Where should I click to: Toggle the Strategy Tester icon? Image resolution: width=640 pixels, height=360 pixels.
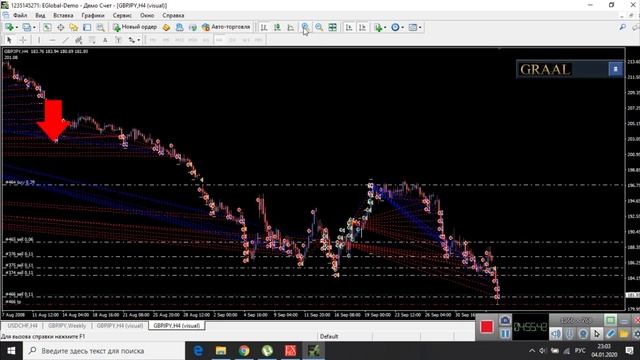[100, 27]
